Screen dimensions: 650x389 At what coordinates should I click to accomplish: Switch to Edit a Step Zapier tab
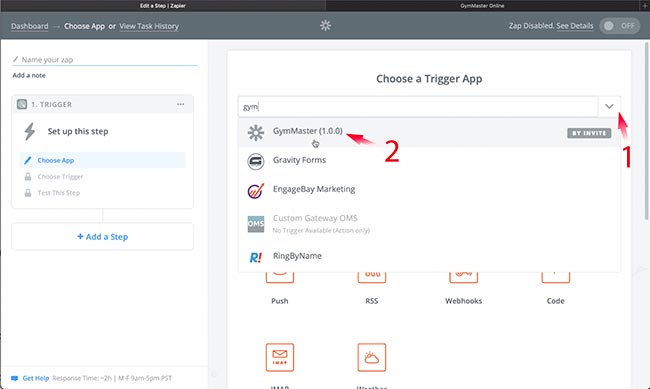[x=162, y=5]
